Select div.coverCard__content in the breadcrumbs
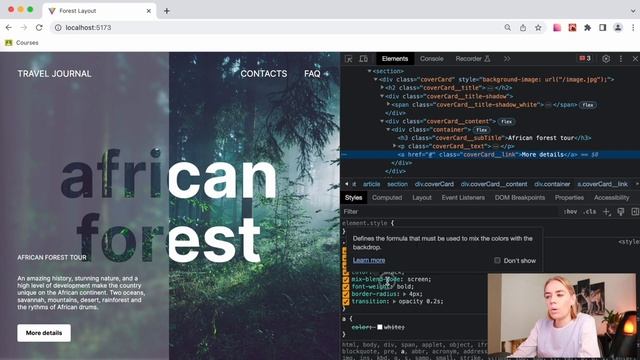This screenshot has width=640, height=360. (x=494, y=184)
